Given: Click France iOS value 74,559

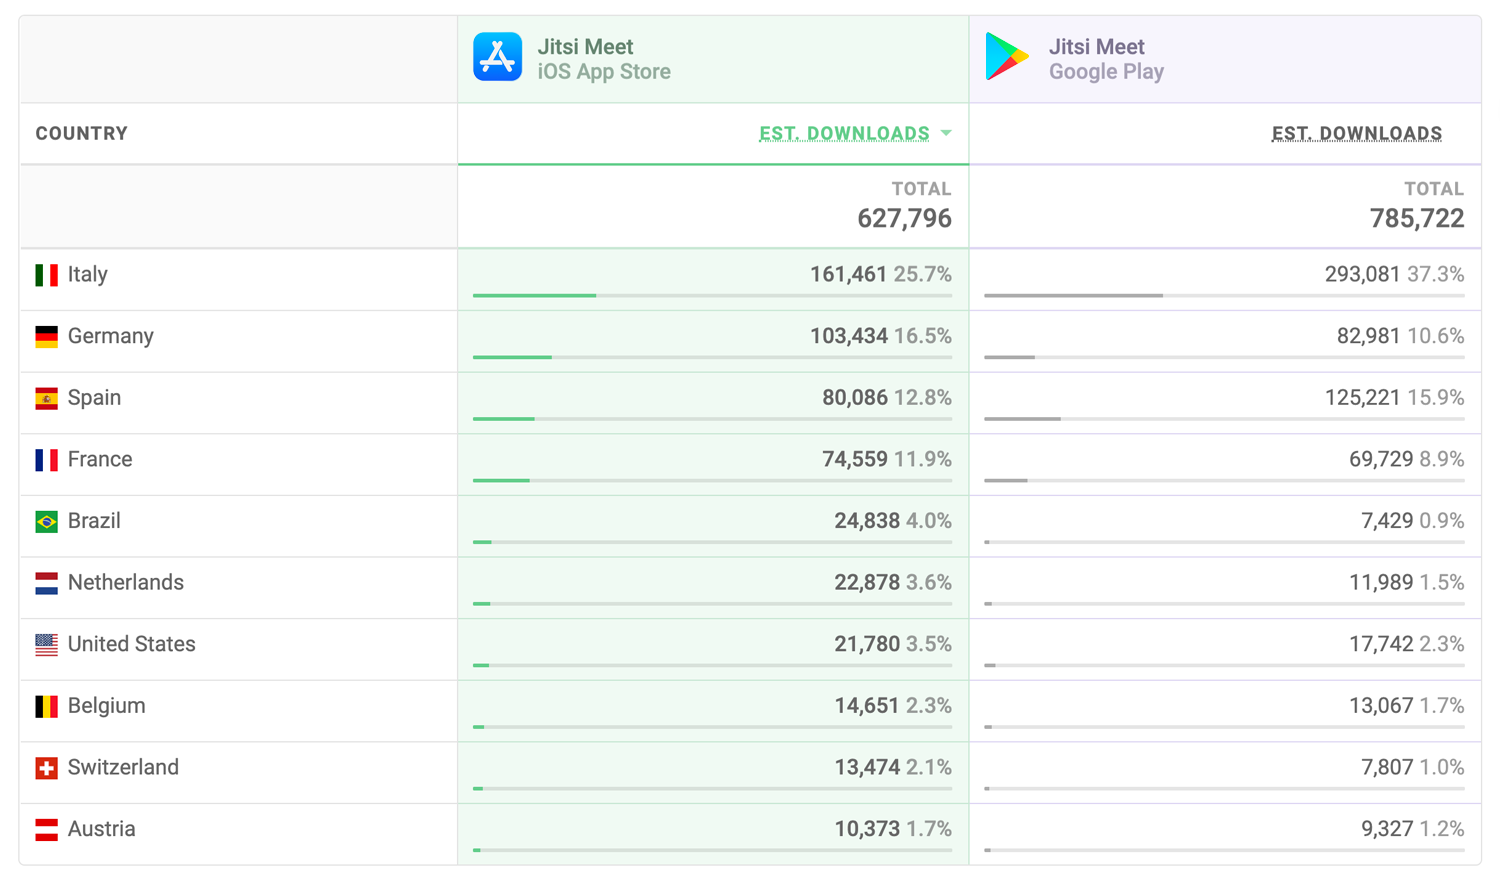Looking at the screenshot, I should (x=855, y=459).
